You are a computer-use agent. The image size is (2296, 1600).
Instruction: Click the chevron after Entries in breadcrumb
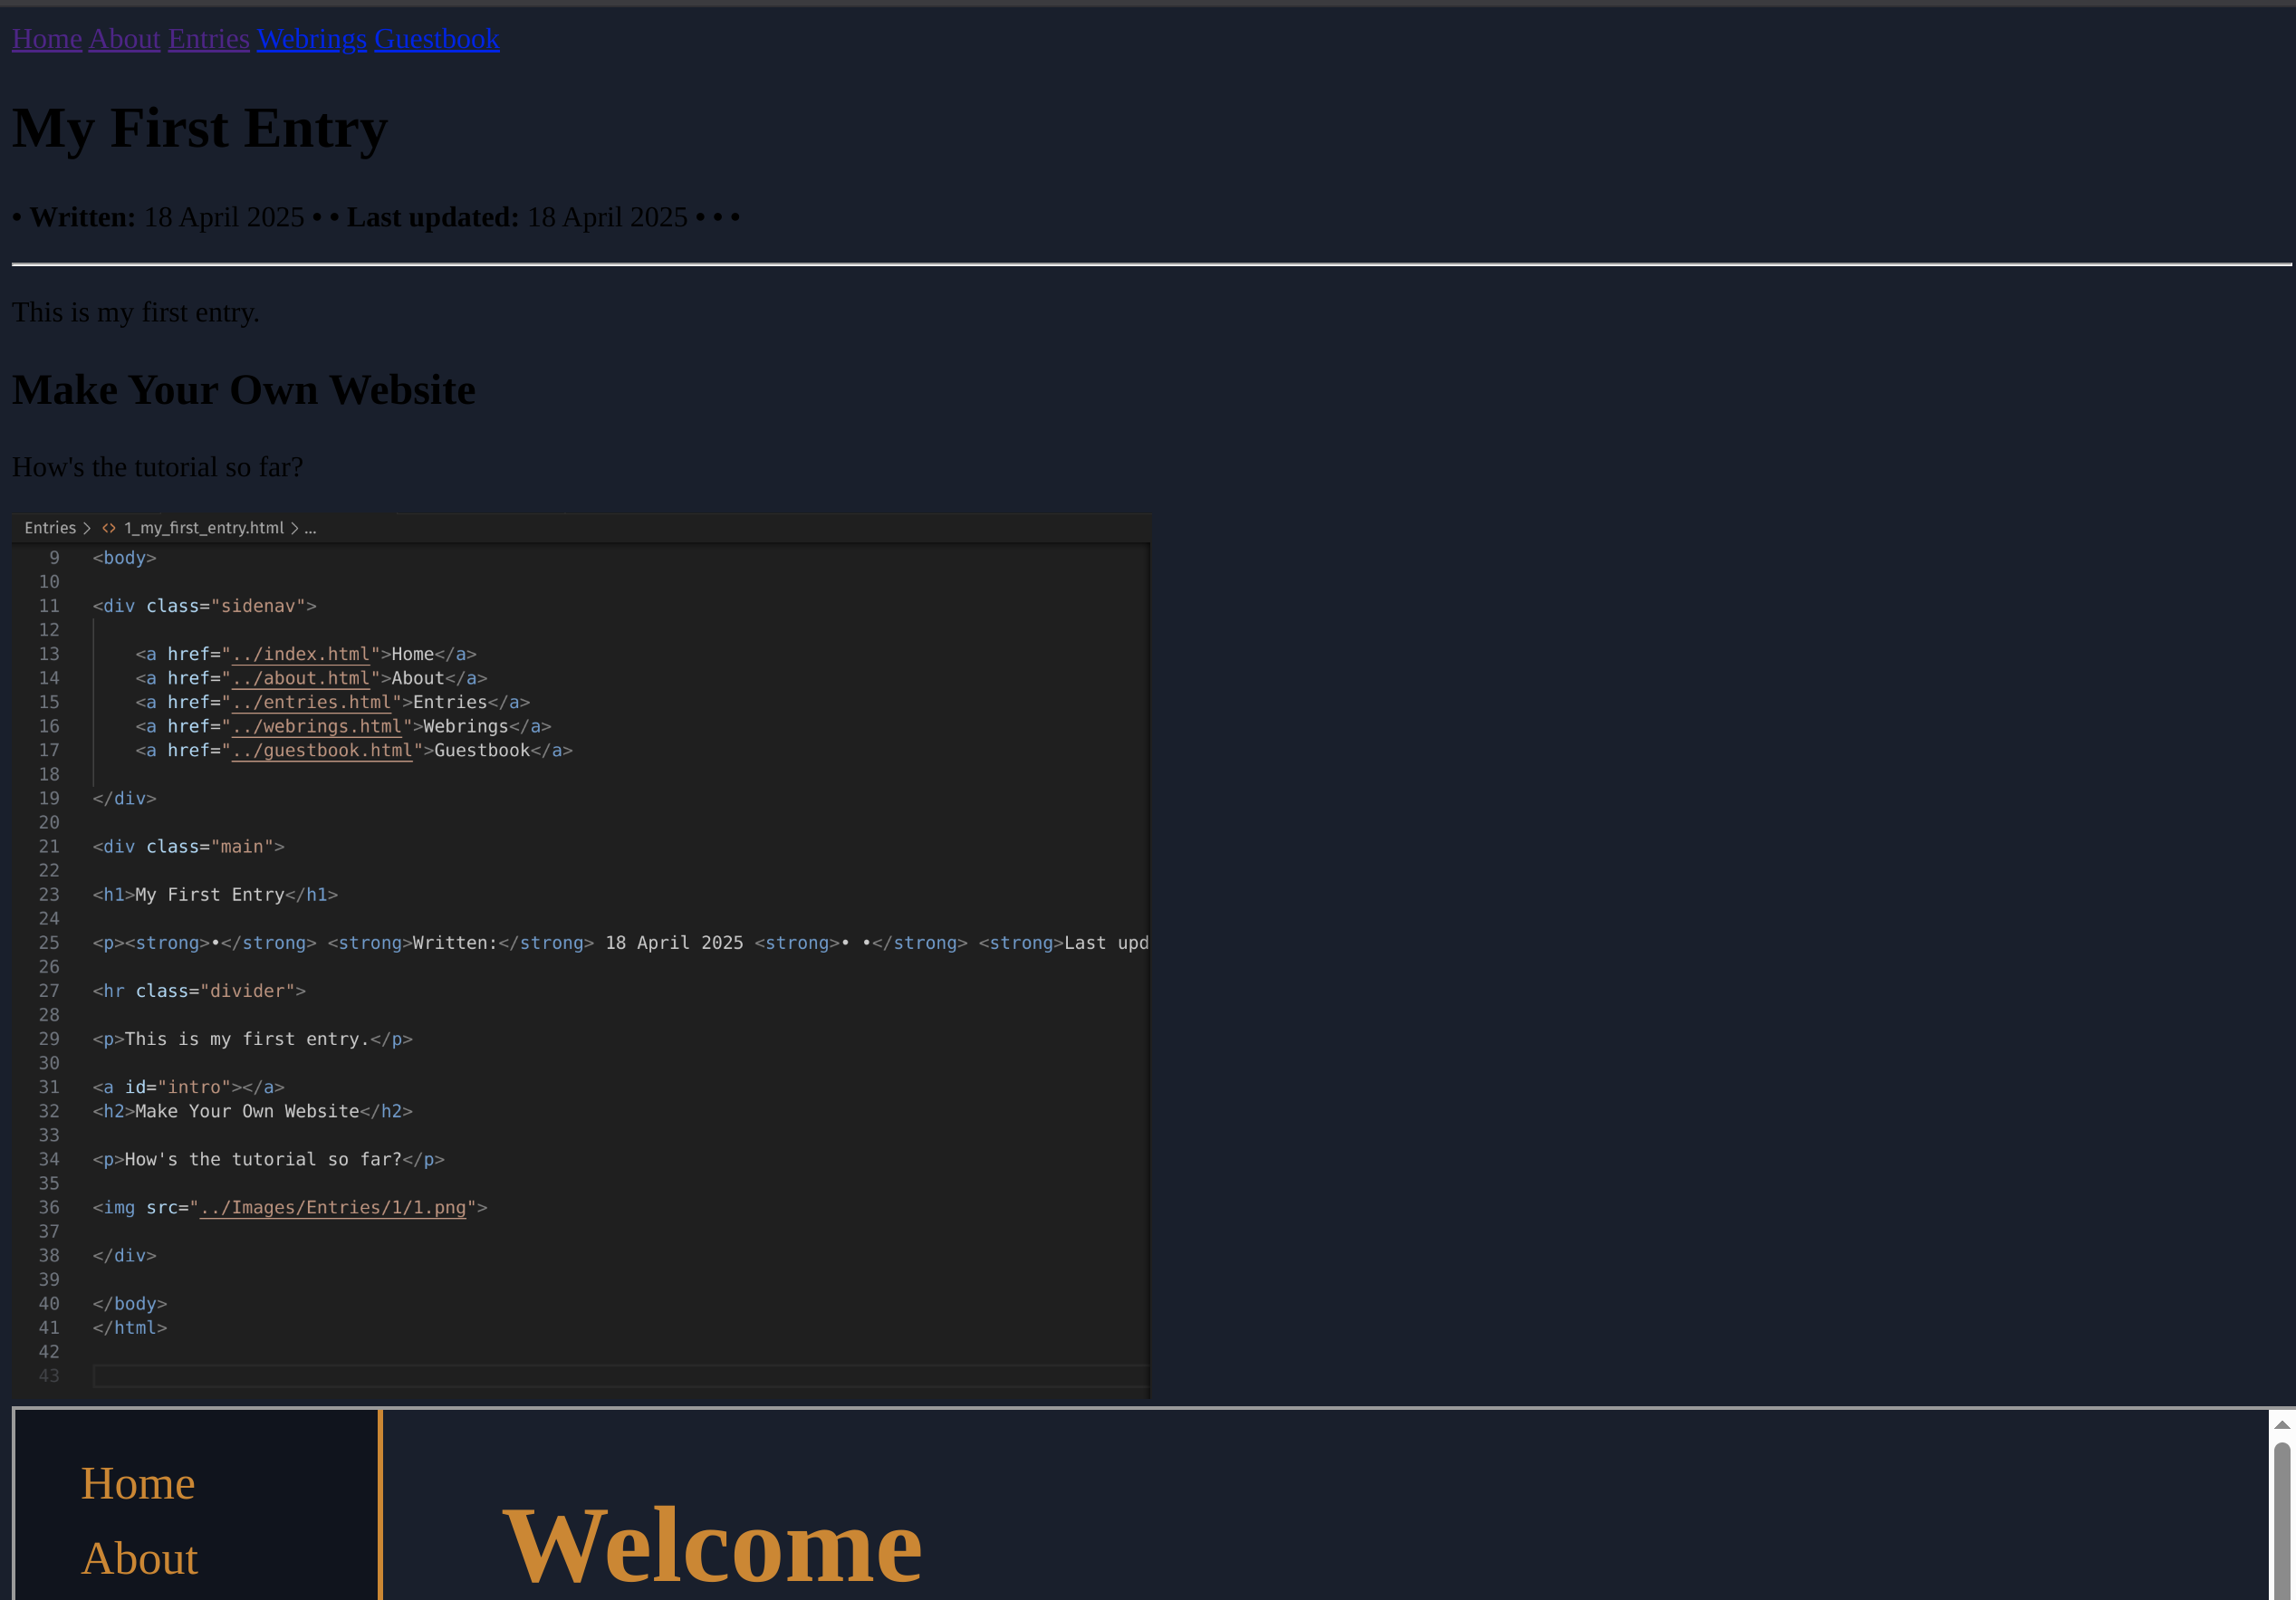tap(87, 528)
